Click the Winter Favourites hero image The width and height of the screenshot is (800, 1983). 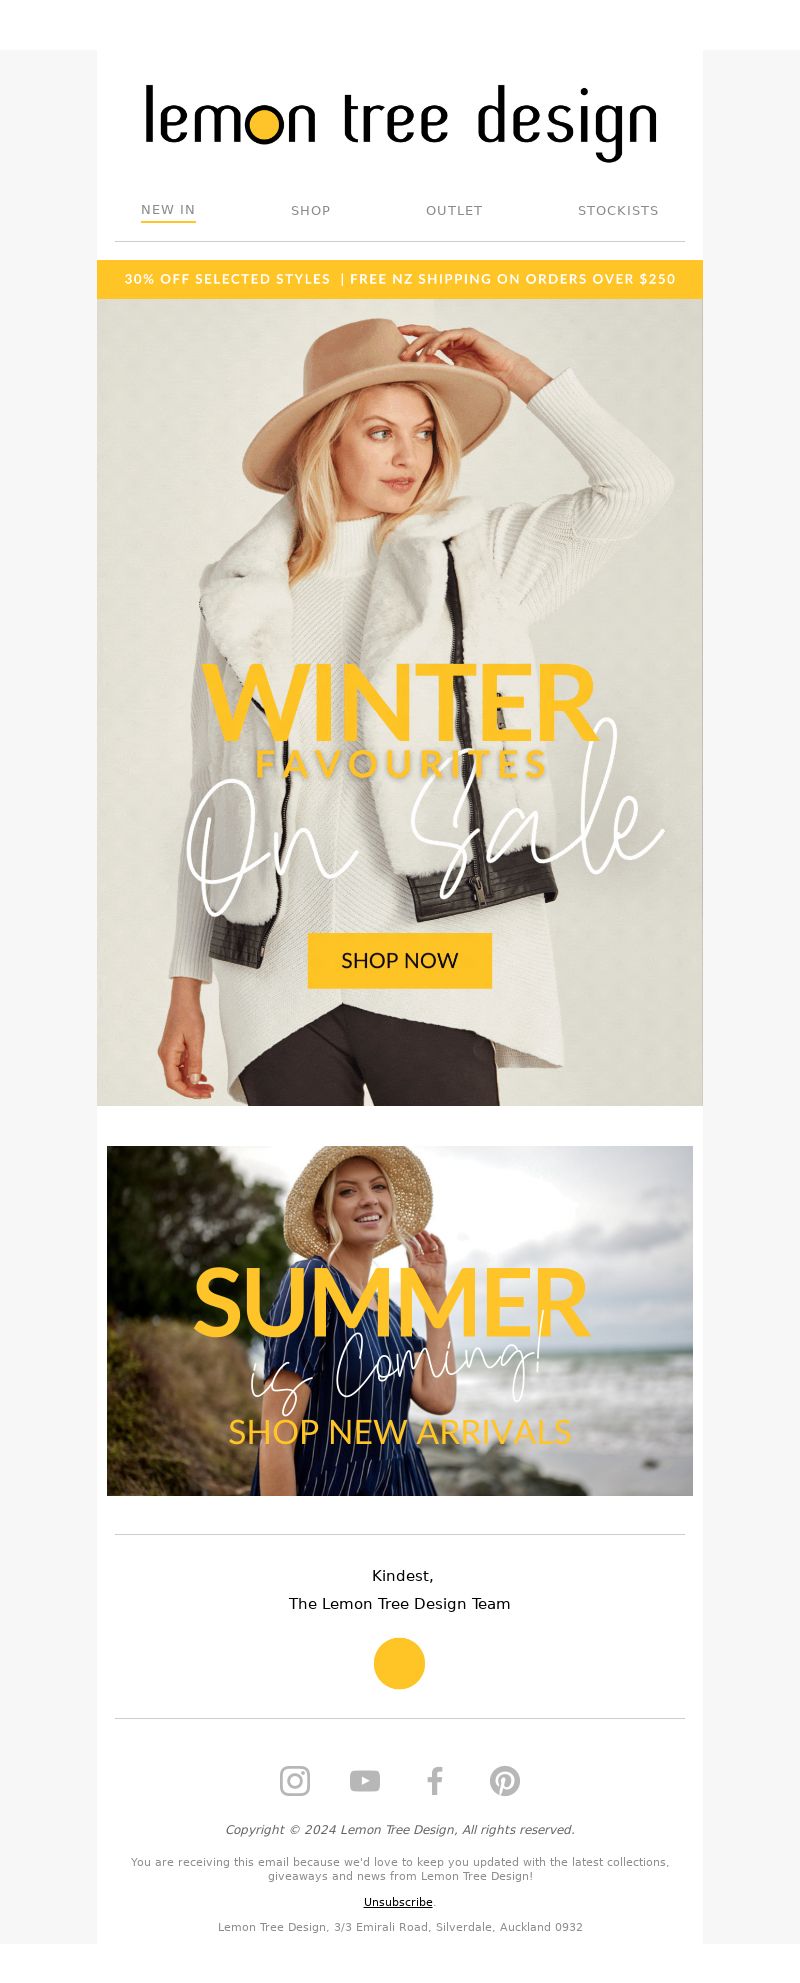pos(400,702)
